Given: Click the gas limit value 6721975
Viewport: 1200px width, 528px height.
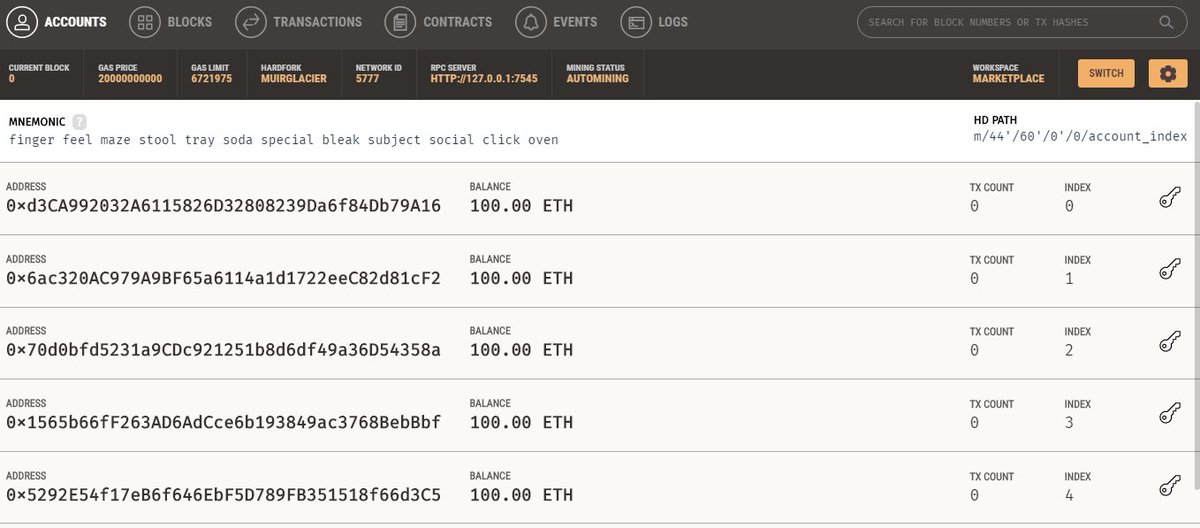Looking at the screenshot, I should point(211,78).
